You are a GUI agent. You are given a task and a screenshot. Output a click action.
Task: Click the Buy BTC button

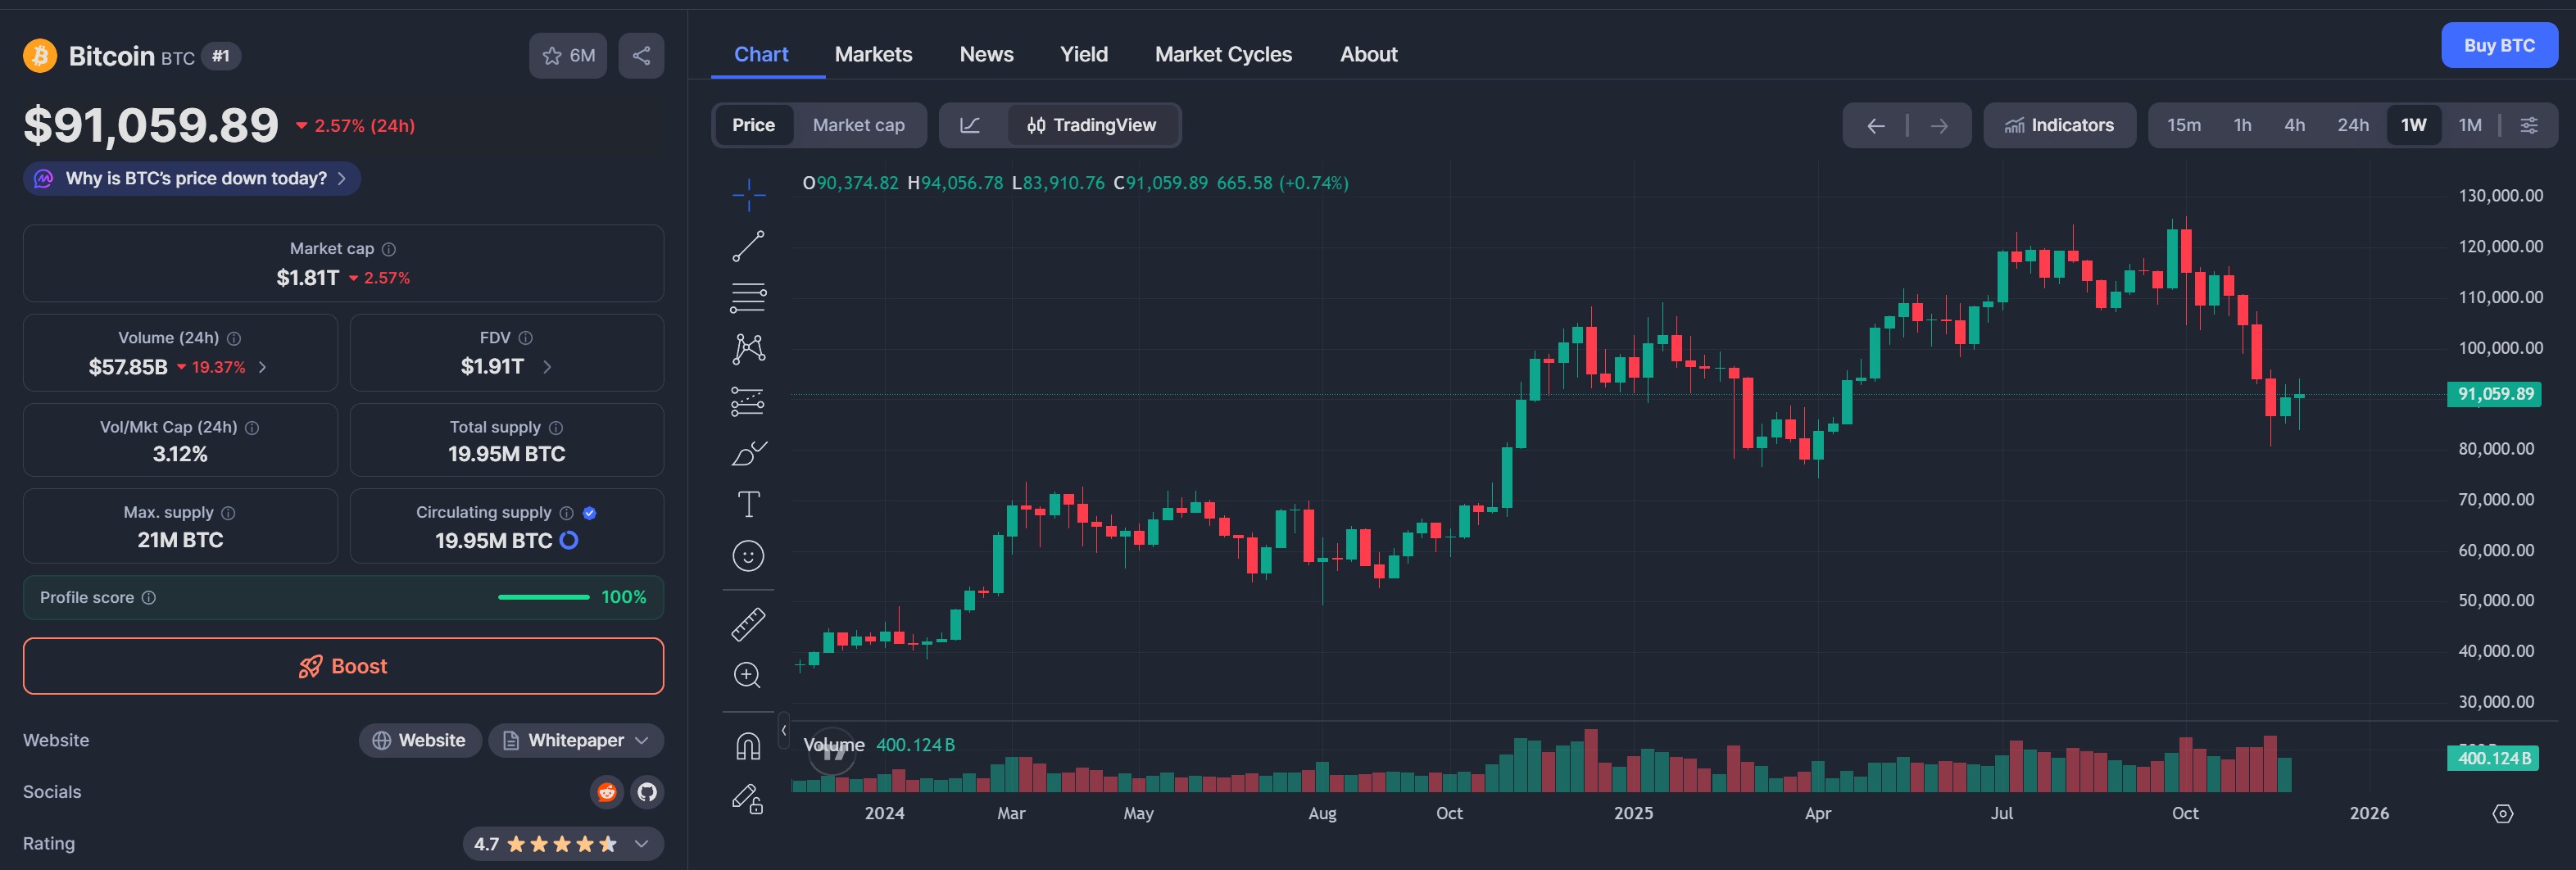coord(2498,45)
